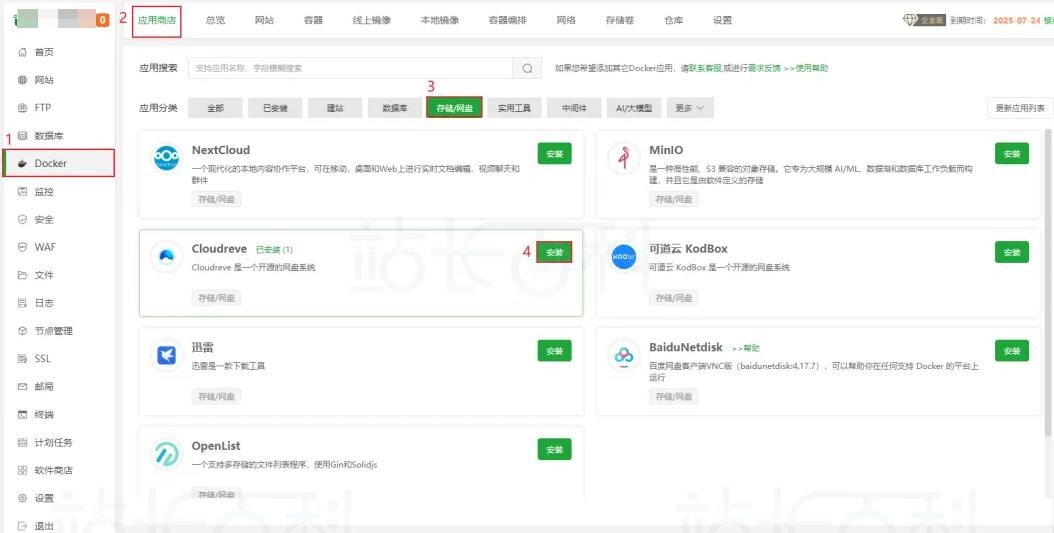Click the 更新应用列表 button

coord(1018,108)
